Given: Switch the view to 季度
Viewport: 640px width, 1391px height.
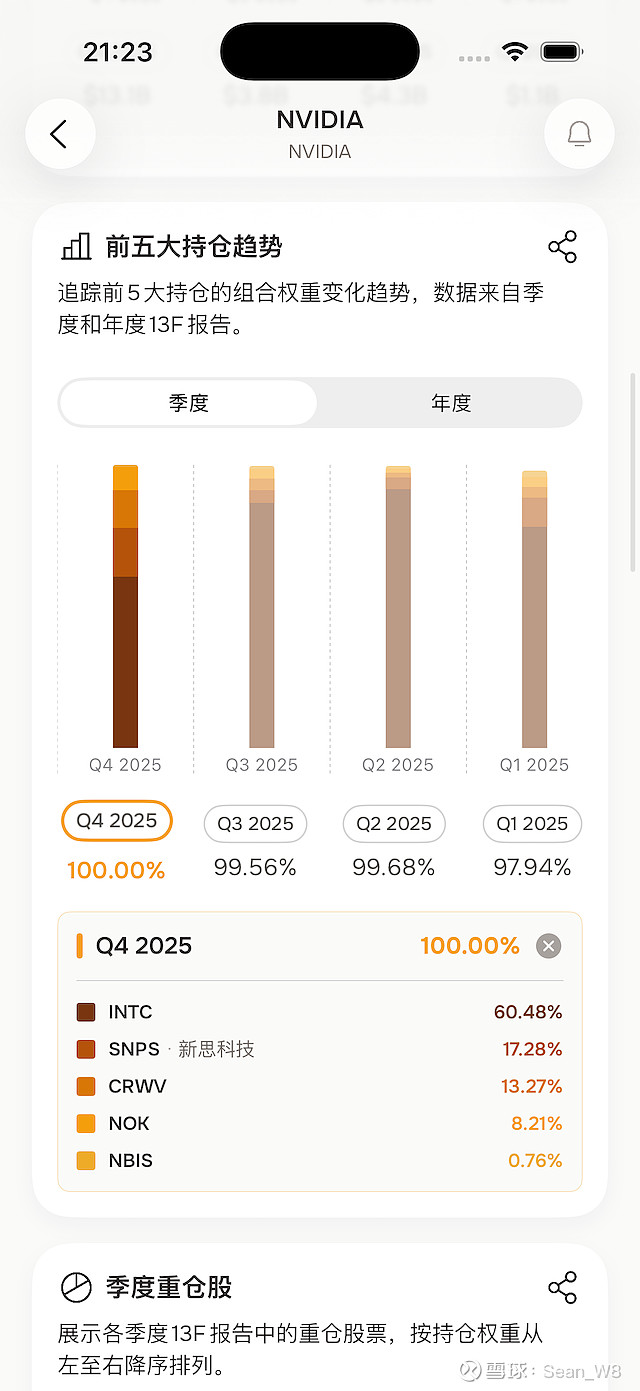Looking at the screenshot, I should (188, 403).
